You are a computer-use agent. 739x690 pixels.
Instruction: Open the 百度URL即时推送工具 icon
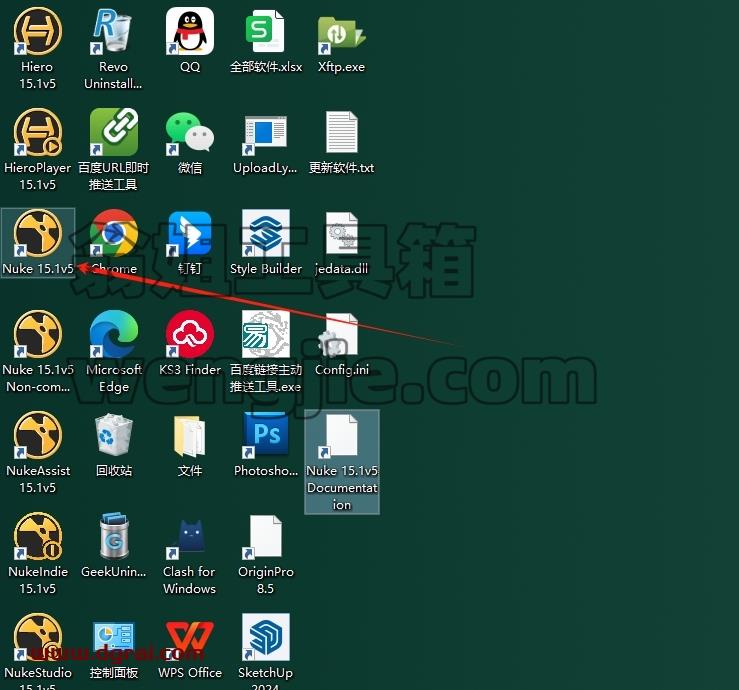coord(114,132)
